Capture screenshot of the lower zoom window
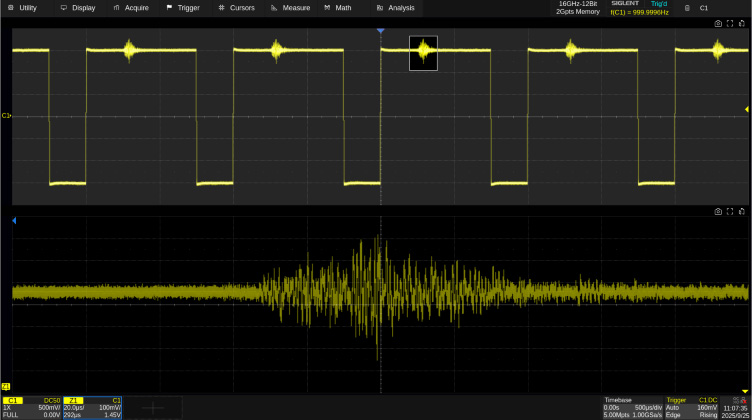752x420 pixels. (718, 211)
